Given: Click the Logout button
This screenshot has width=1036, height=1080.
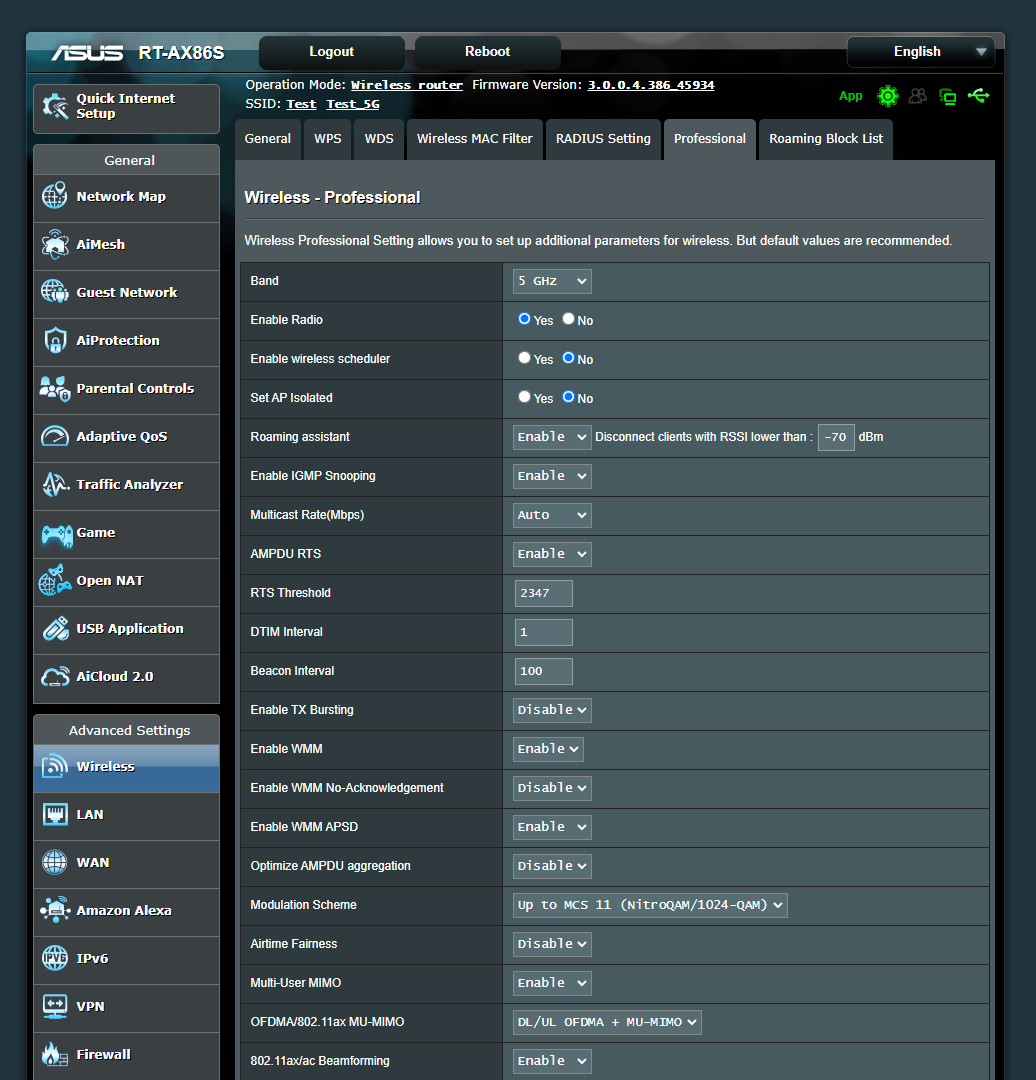Looking at the screenshot, I should point(331,51).
